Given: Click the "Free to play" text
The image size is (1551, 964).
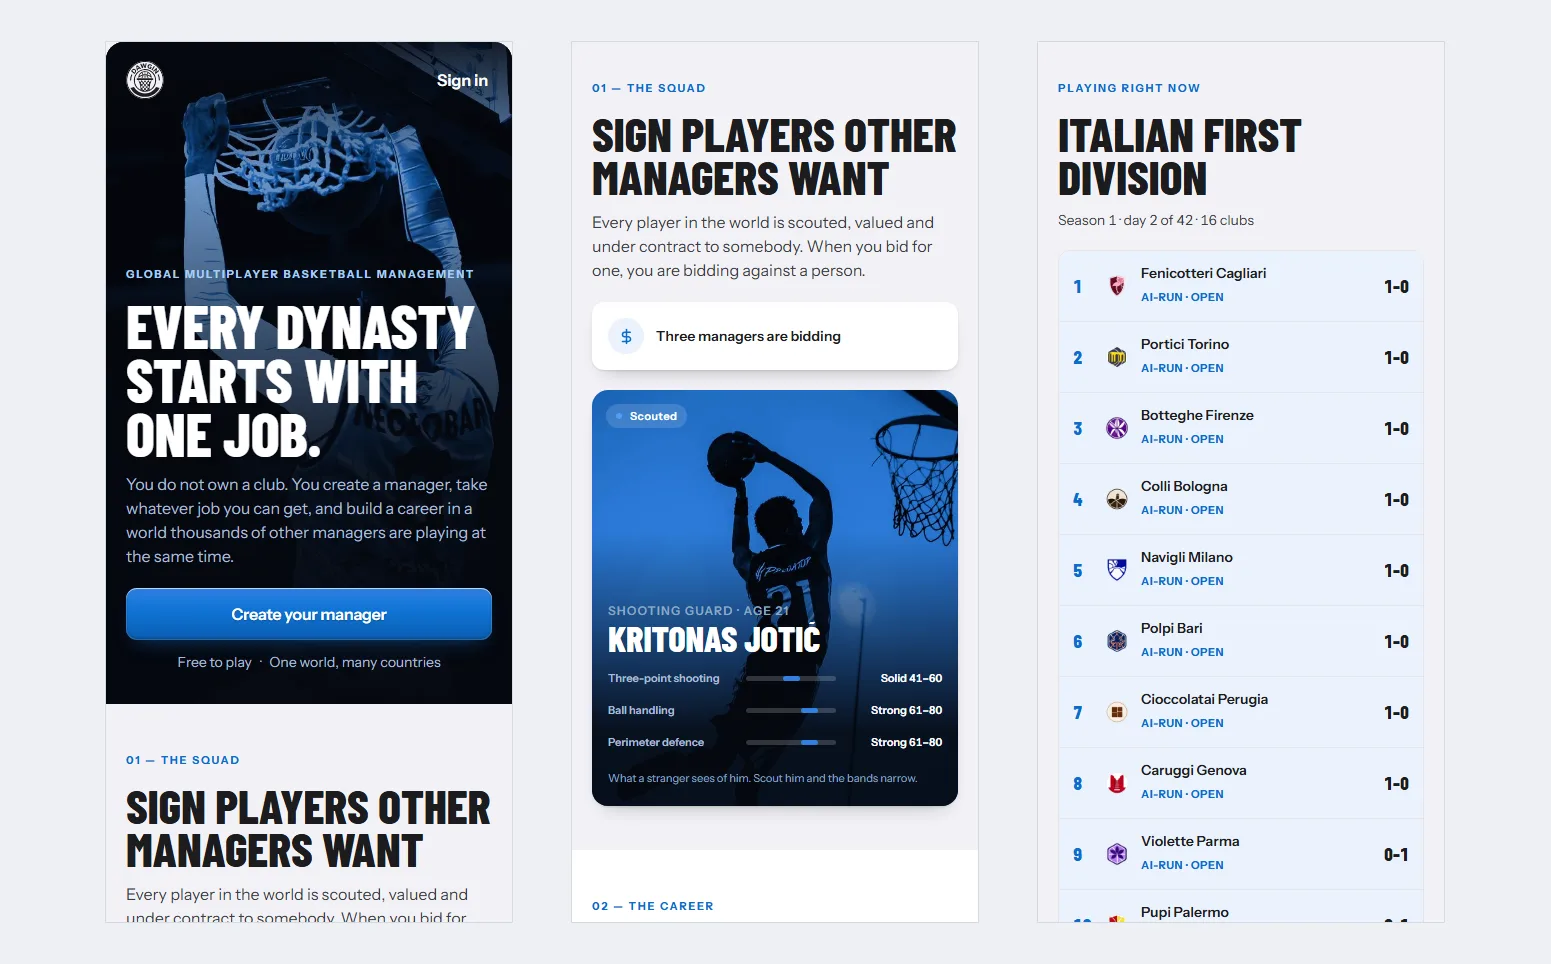Looking at the screenshot, I should click(x=215, y=662).
